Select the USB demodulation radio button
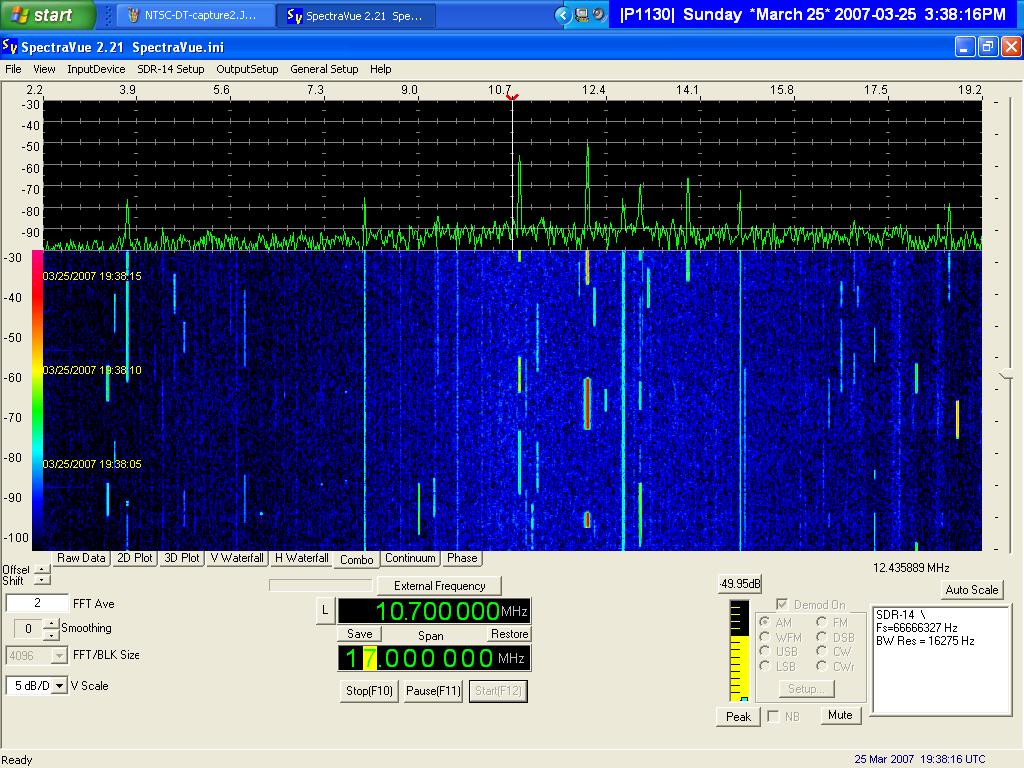The width and height of the screenshot is (1024, 768). click(x=766, y=652)
